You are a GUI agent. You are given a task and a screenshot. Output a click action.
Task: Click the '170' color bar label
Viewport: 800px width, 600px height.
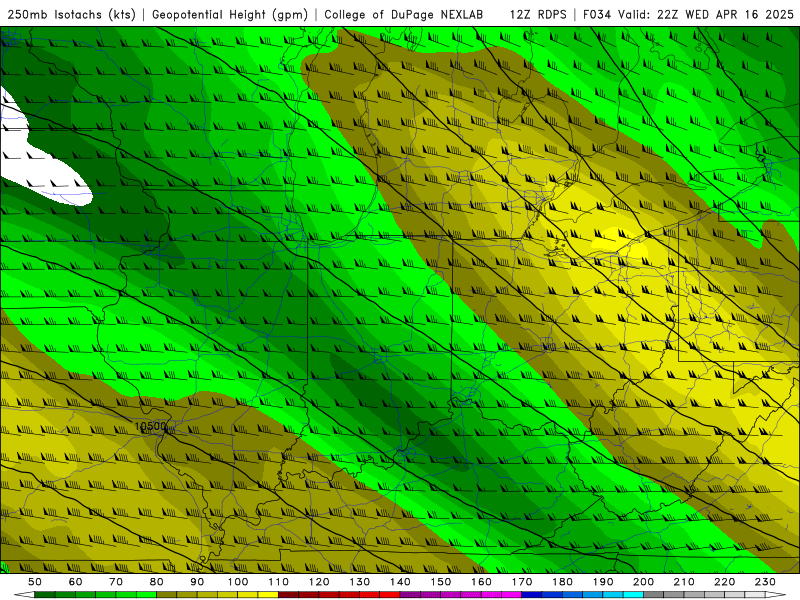coord(522,582)
